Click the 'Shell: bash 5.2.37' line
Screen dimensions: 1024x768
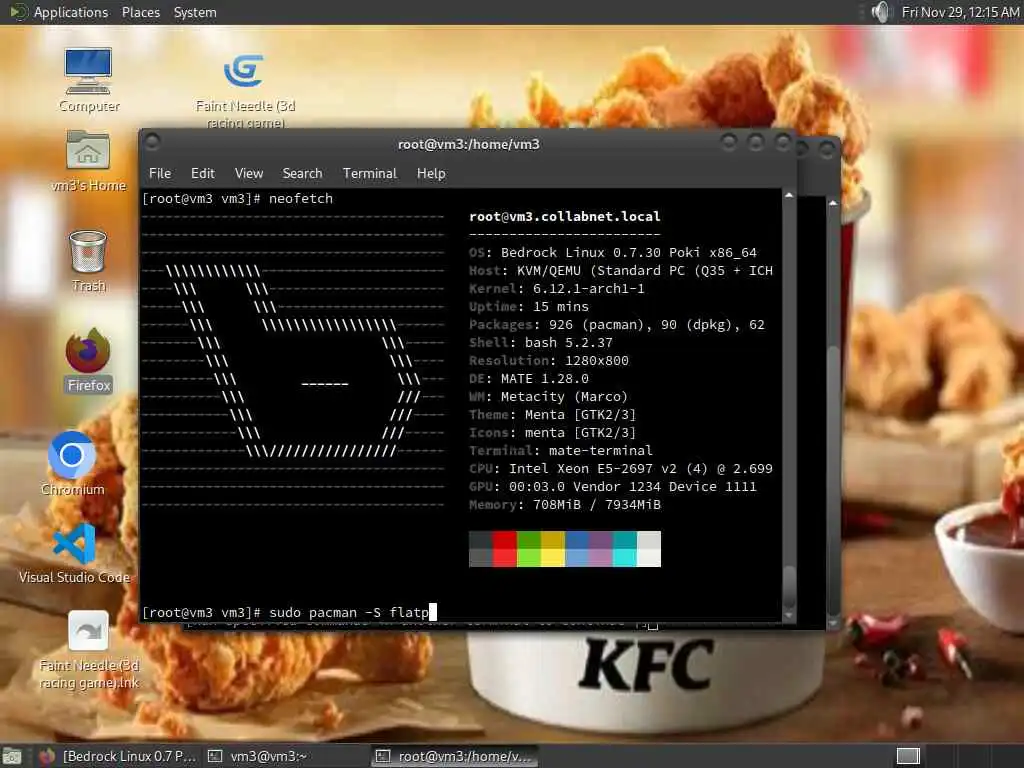tap(541, 343)
